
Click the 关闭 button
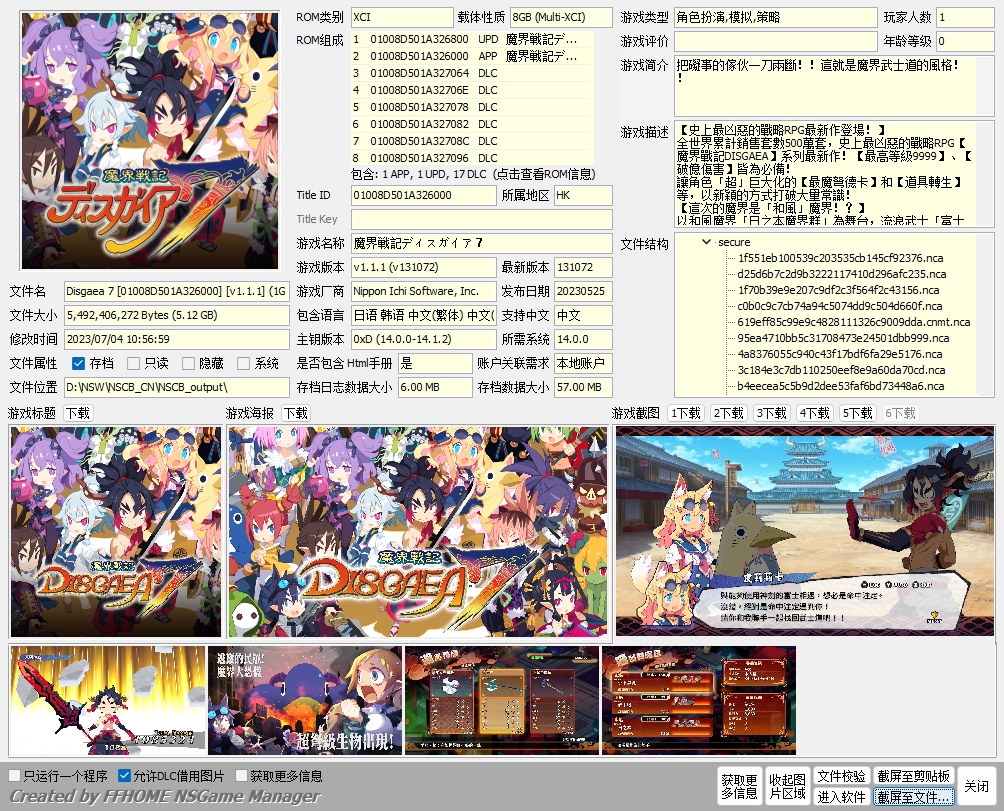[976, 786]
